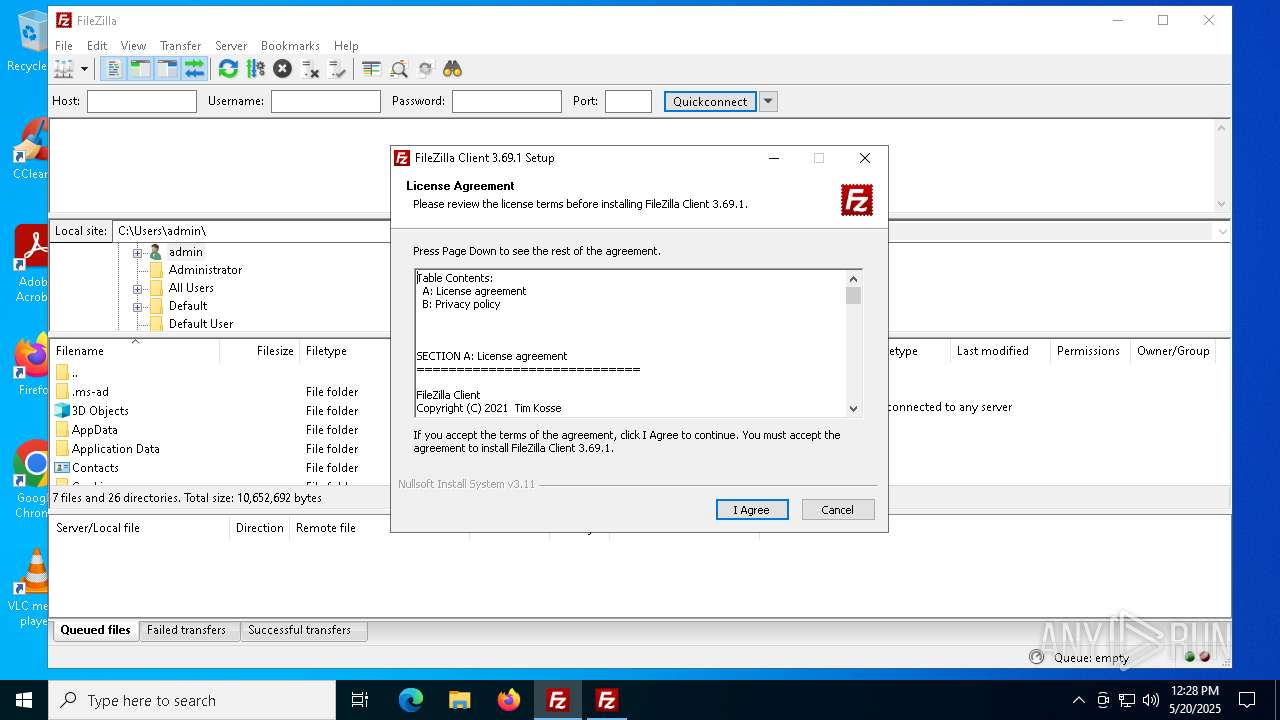The image size is (1280, 720).
Task: Open Firefox from the taskbar
Action: coord(509,700)
